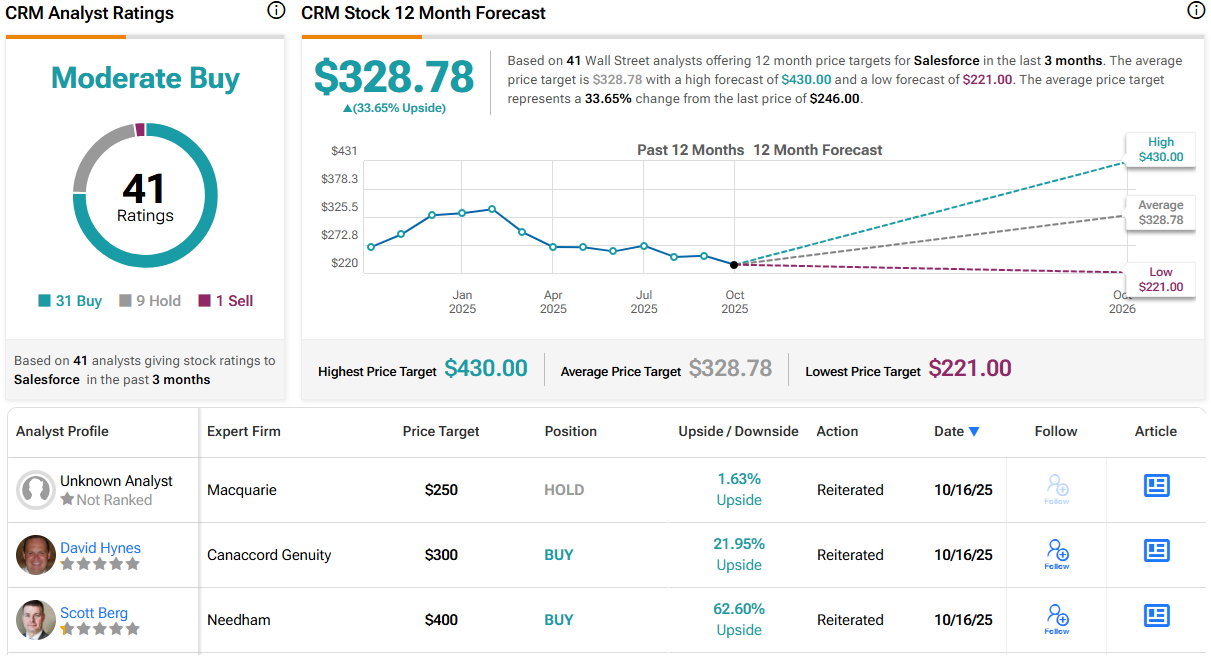Toggle the 9 Hold legend item
The width and height of the screenshot is (1211, 657).
coord(150,301)
